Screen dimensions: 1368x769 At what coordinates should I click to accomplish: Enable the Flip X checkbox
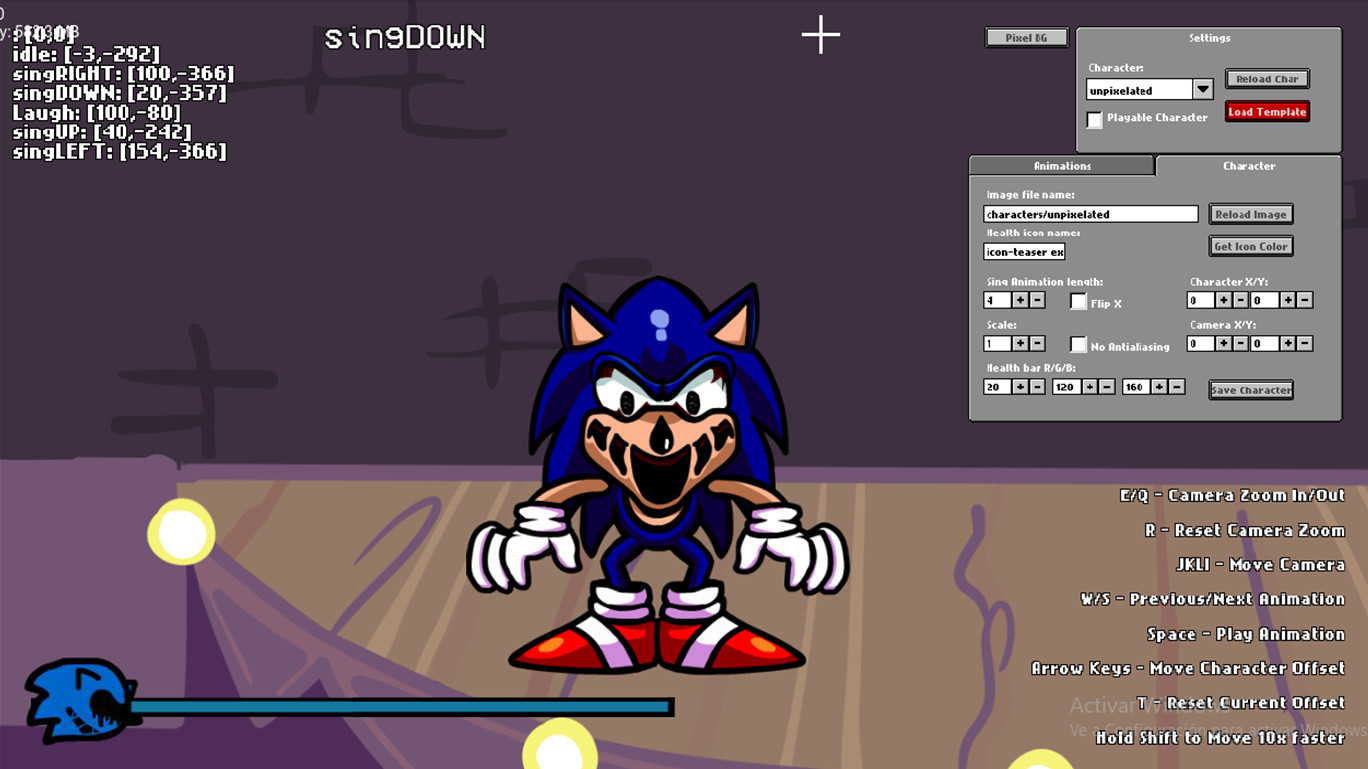1078,302
